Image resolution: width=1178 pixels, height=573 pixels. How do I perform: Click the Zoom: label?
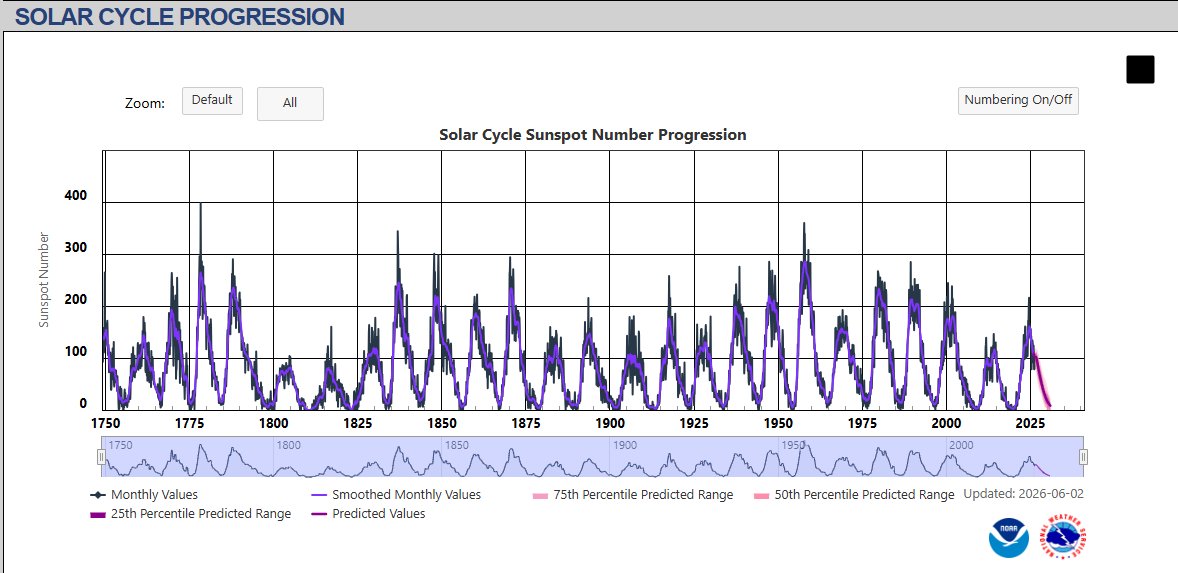click(145, 104)
